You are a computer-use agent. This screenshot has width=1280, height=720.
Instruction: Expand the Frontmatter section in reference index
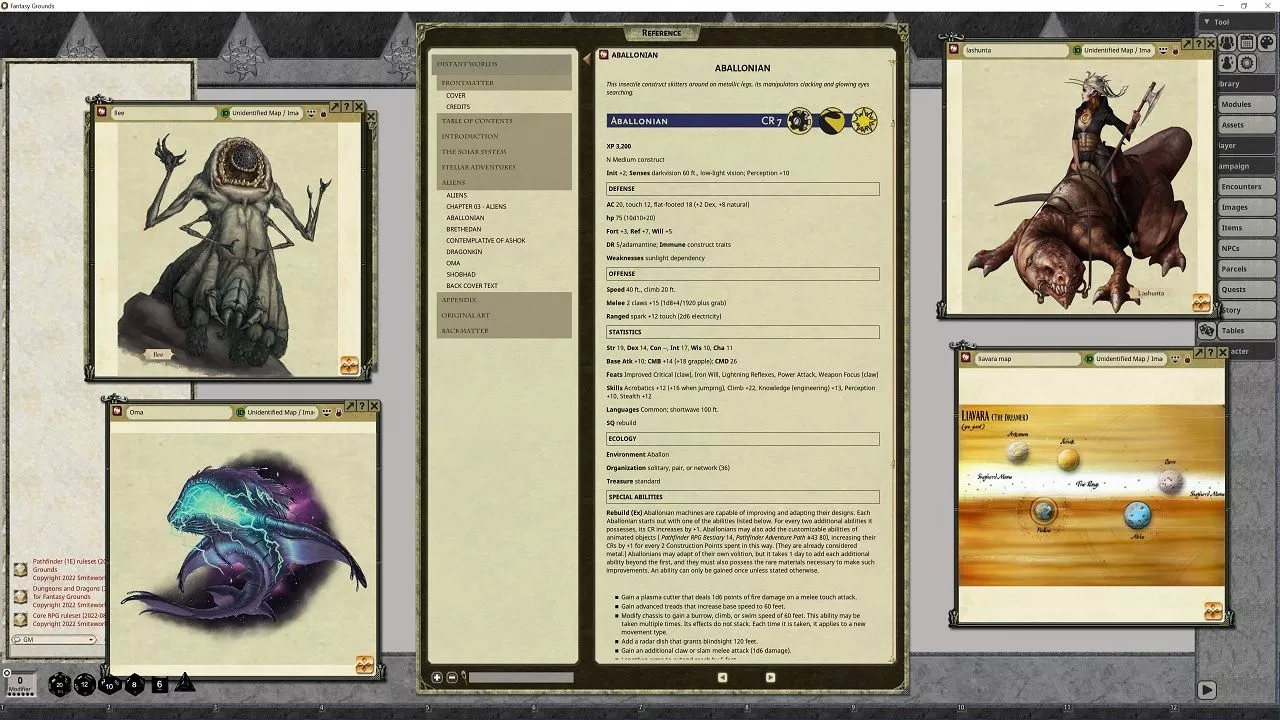coord(502,83)
